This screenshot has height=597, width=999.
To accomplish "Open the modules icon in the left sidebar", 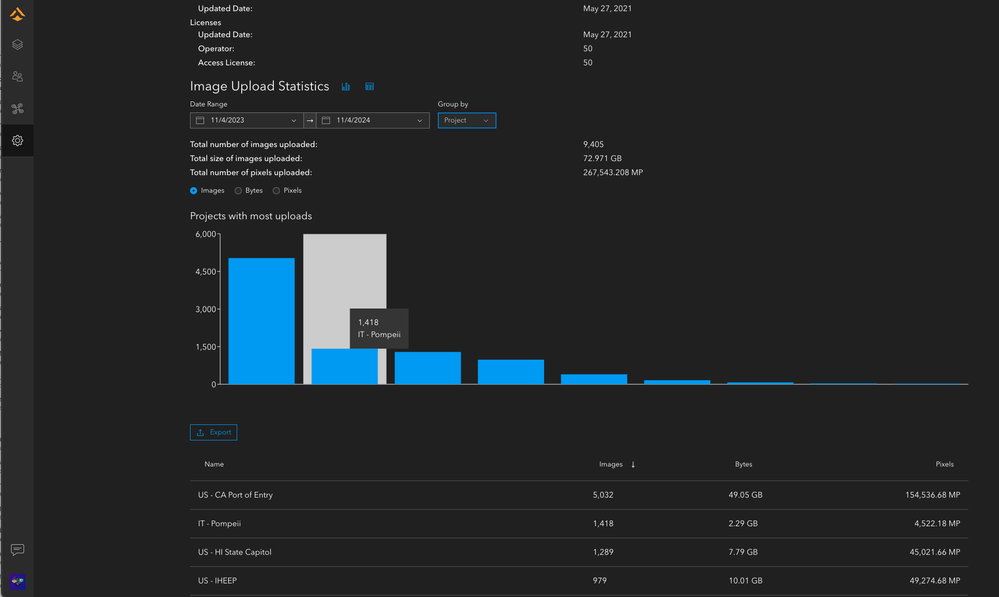I will [x=16, y=108].
